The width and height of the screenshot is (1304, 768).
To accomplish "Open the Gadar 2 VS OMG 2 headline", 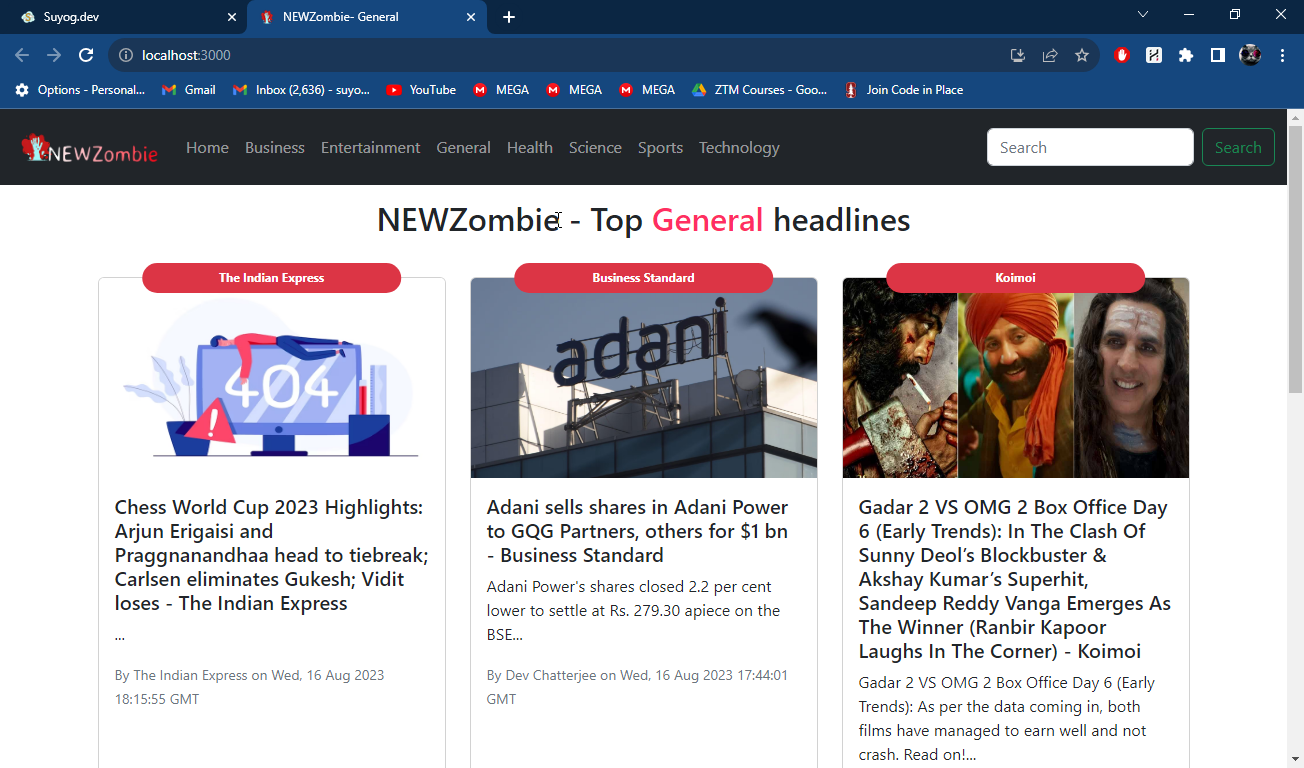I will [x=1016, y=579].
